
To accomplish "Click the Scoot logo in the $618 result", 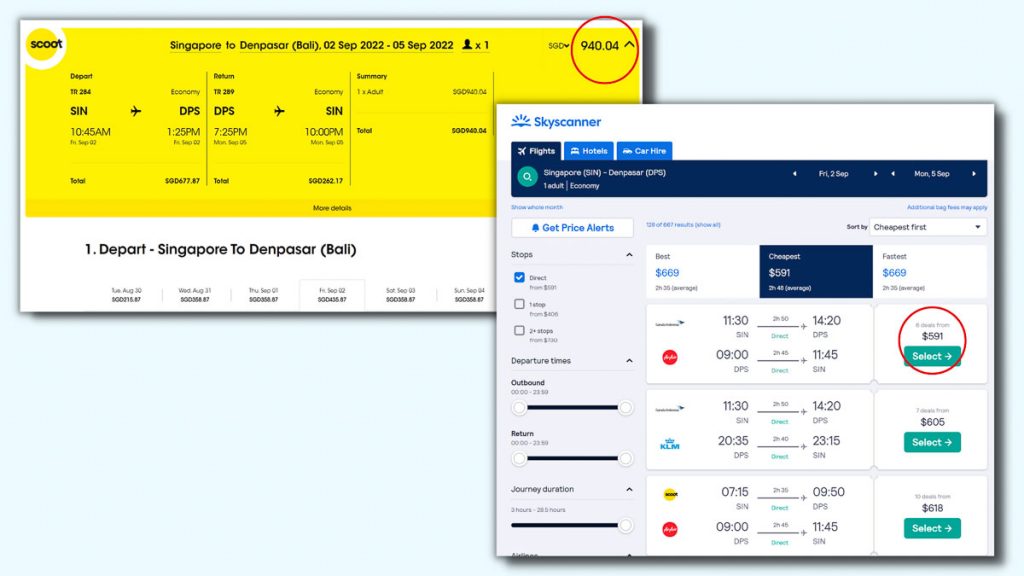I will click(x=670, y=494).
